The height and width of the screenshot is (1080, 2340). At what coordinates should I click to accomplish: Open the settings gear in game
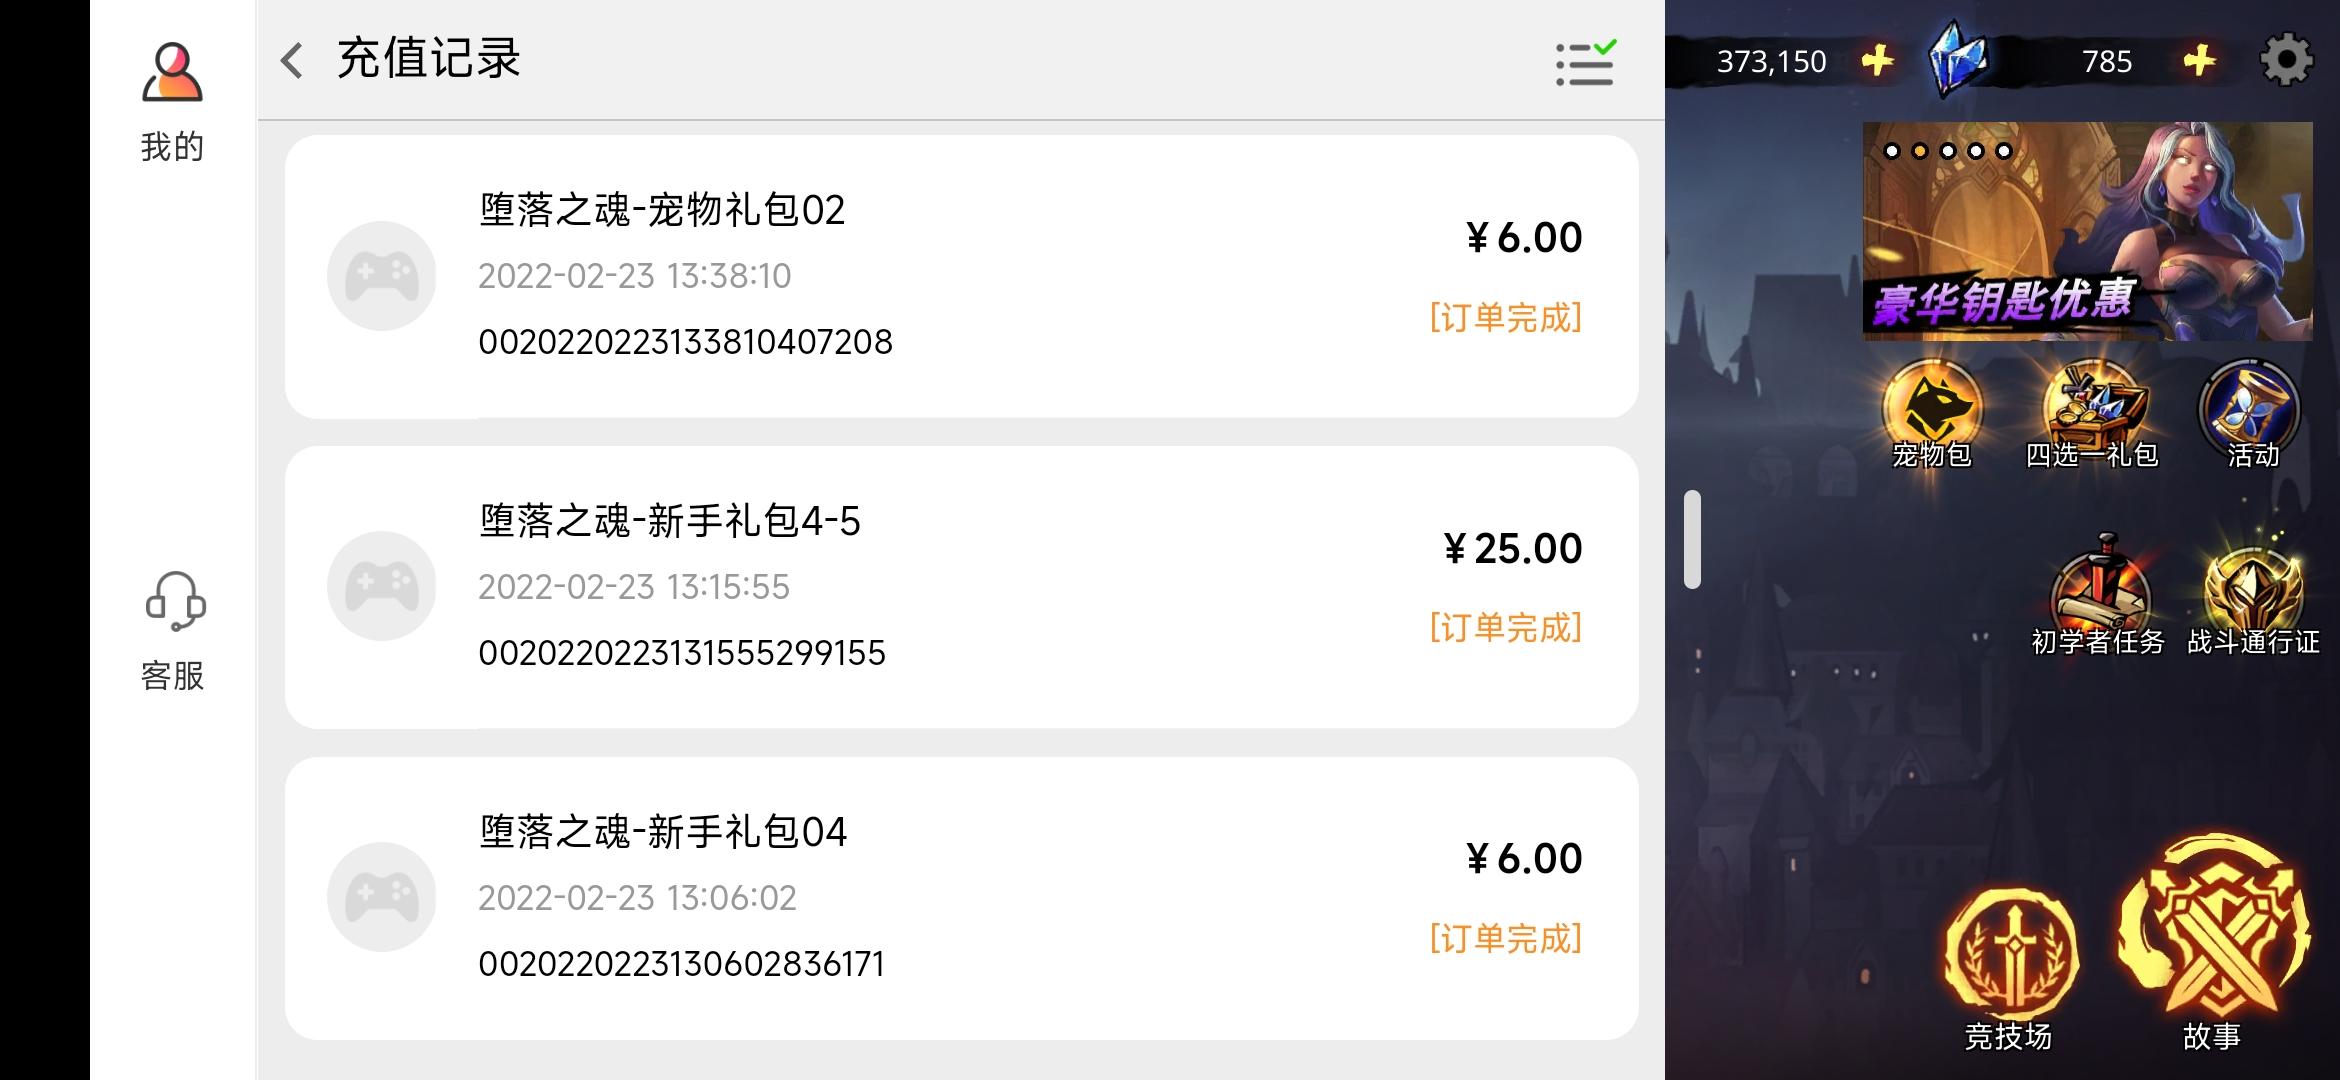pyautogui.click(x=2286, y=61)
